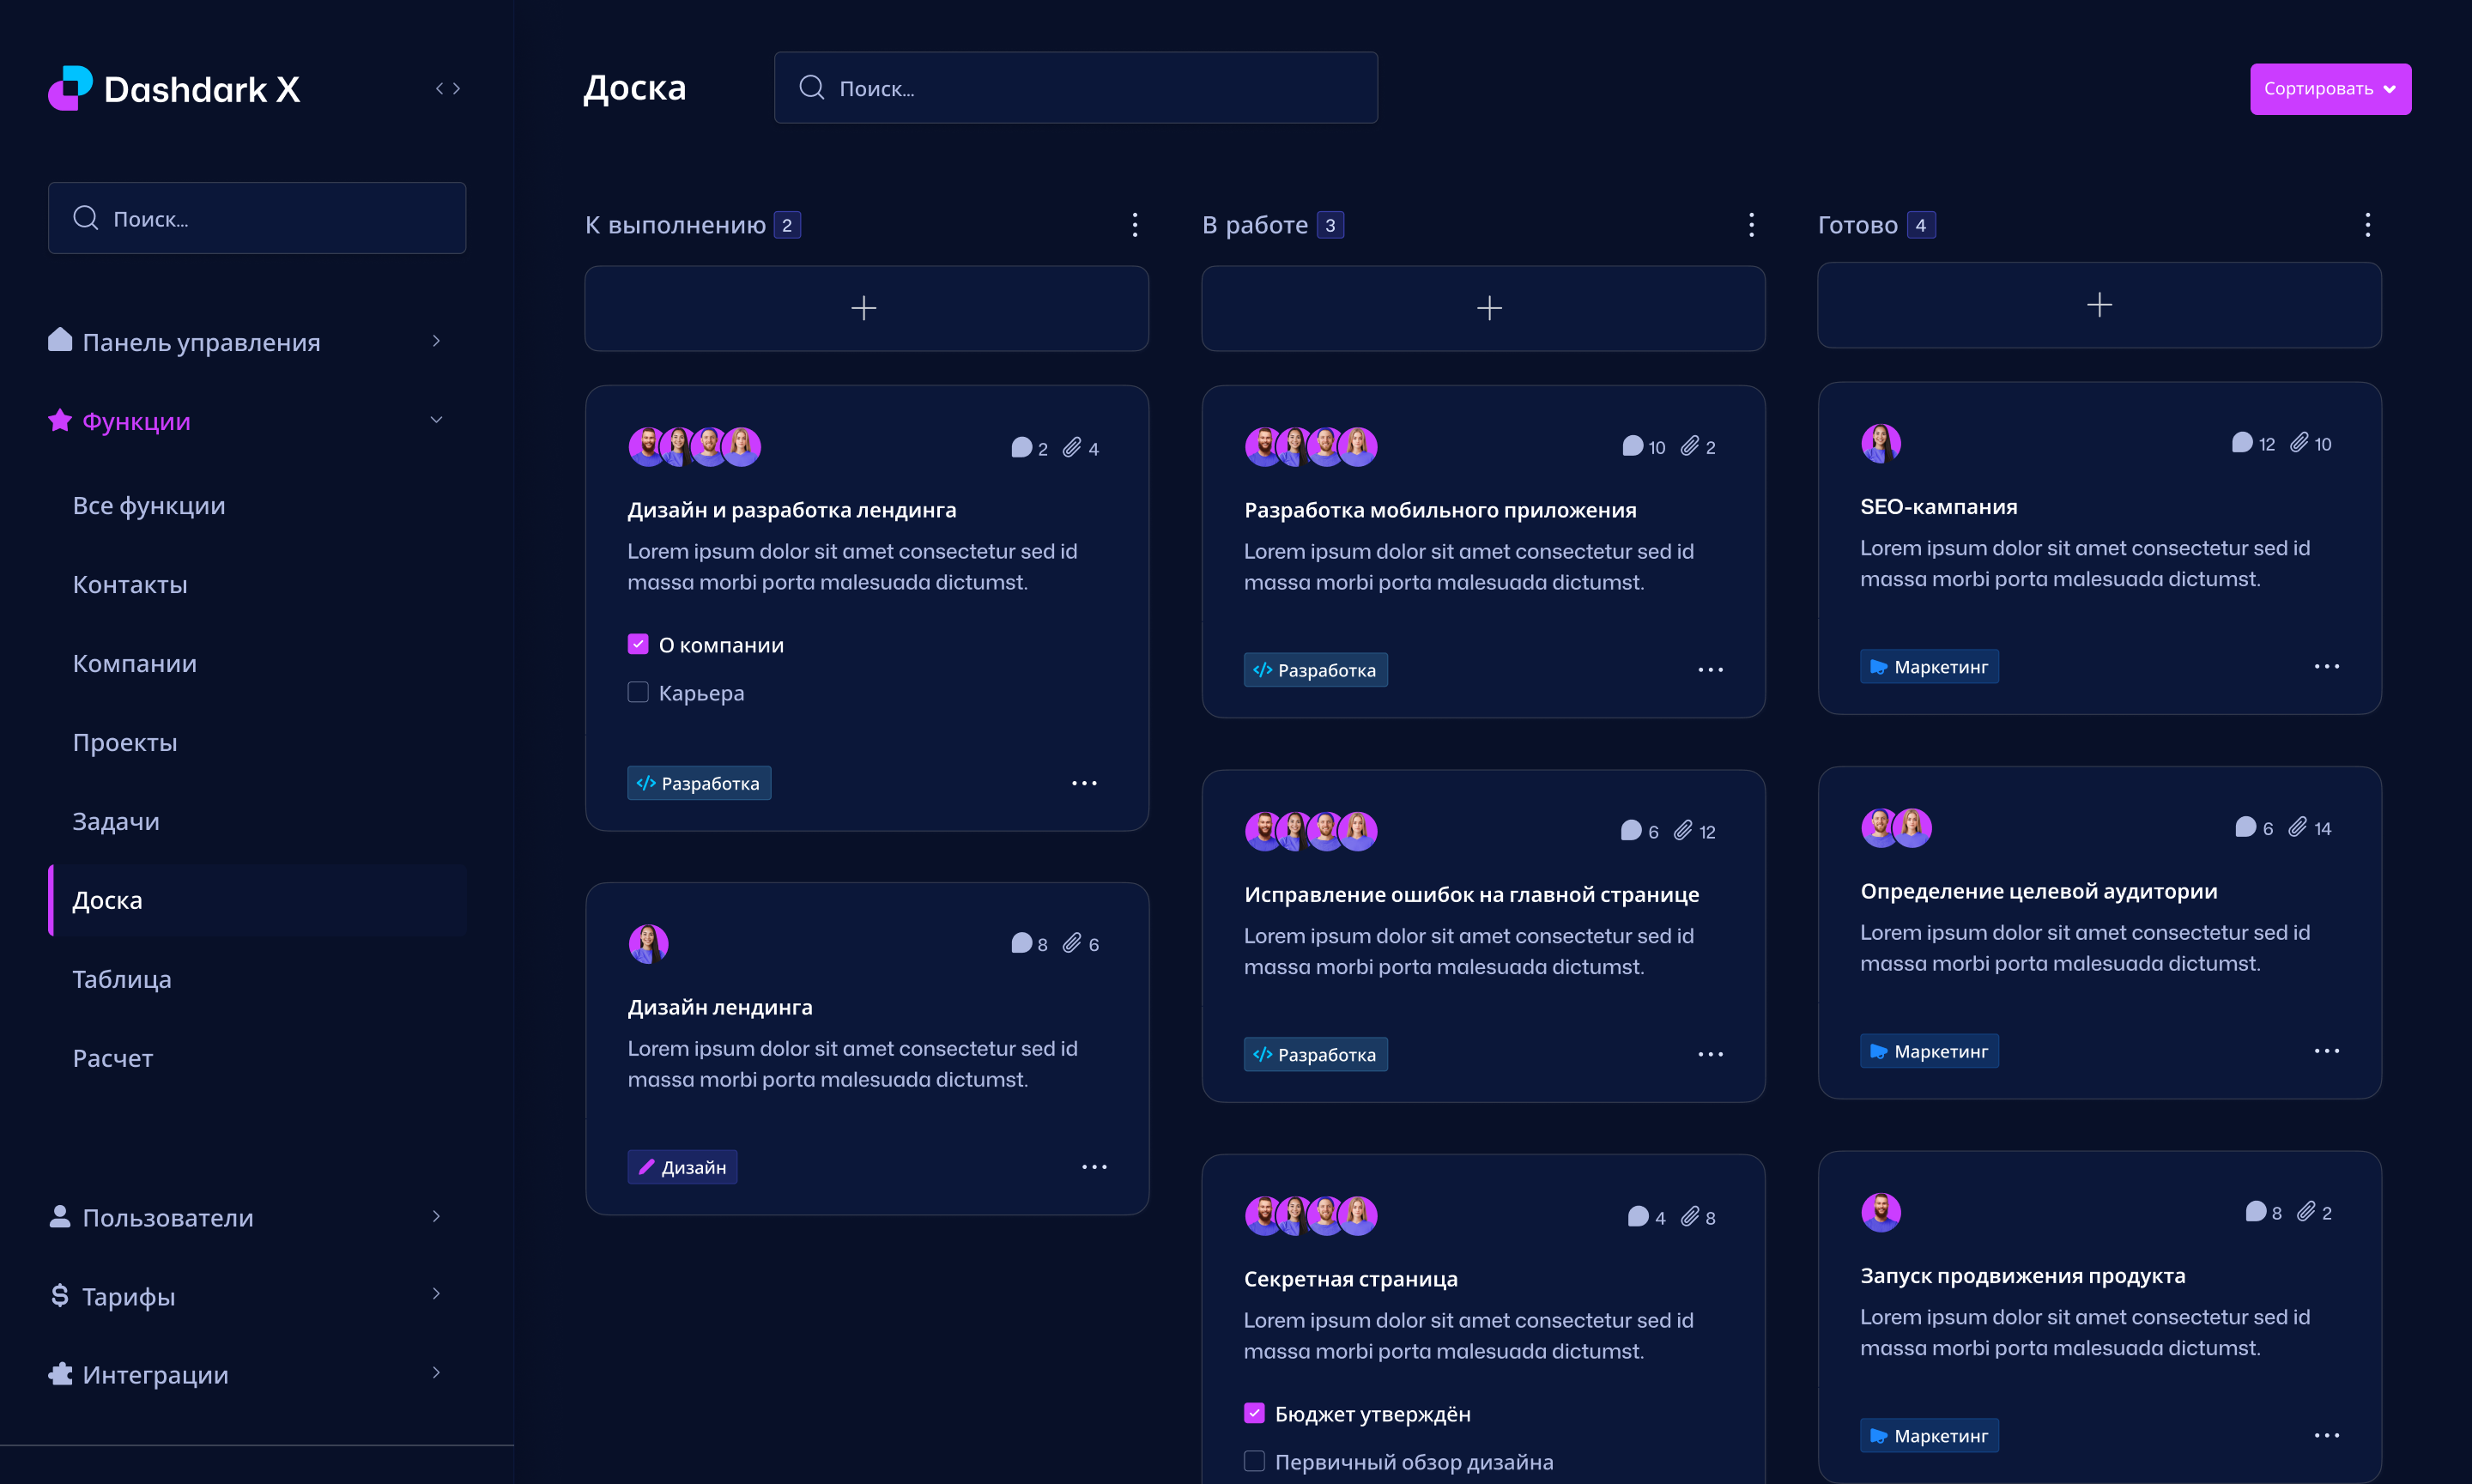Click the comments icon on the Дизайн лендинга card
The image size is (2472, 1484).
pos(1021,943)
